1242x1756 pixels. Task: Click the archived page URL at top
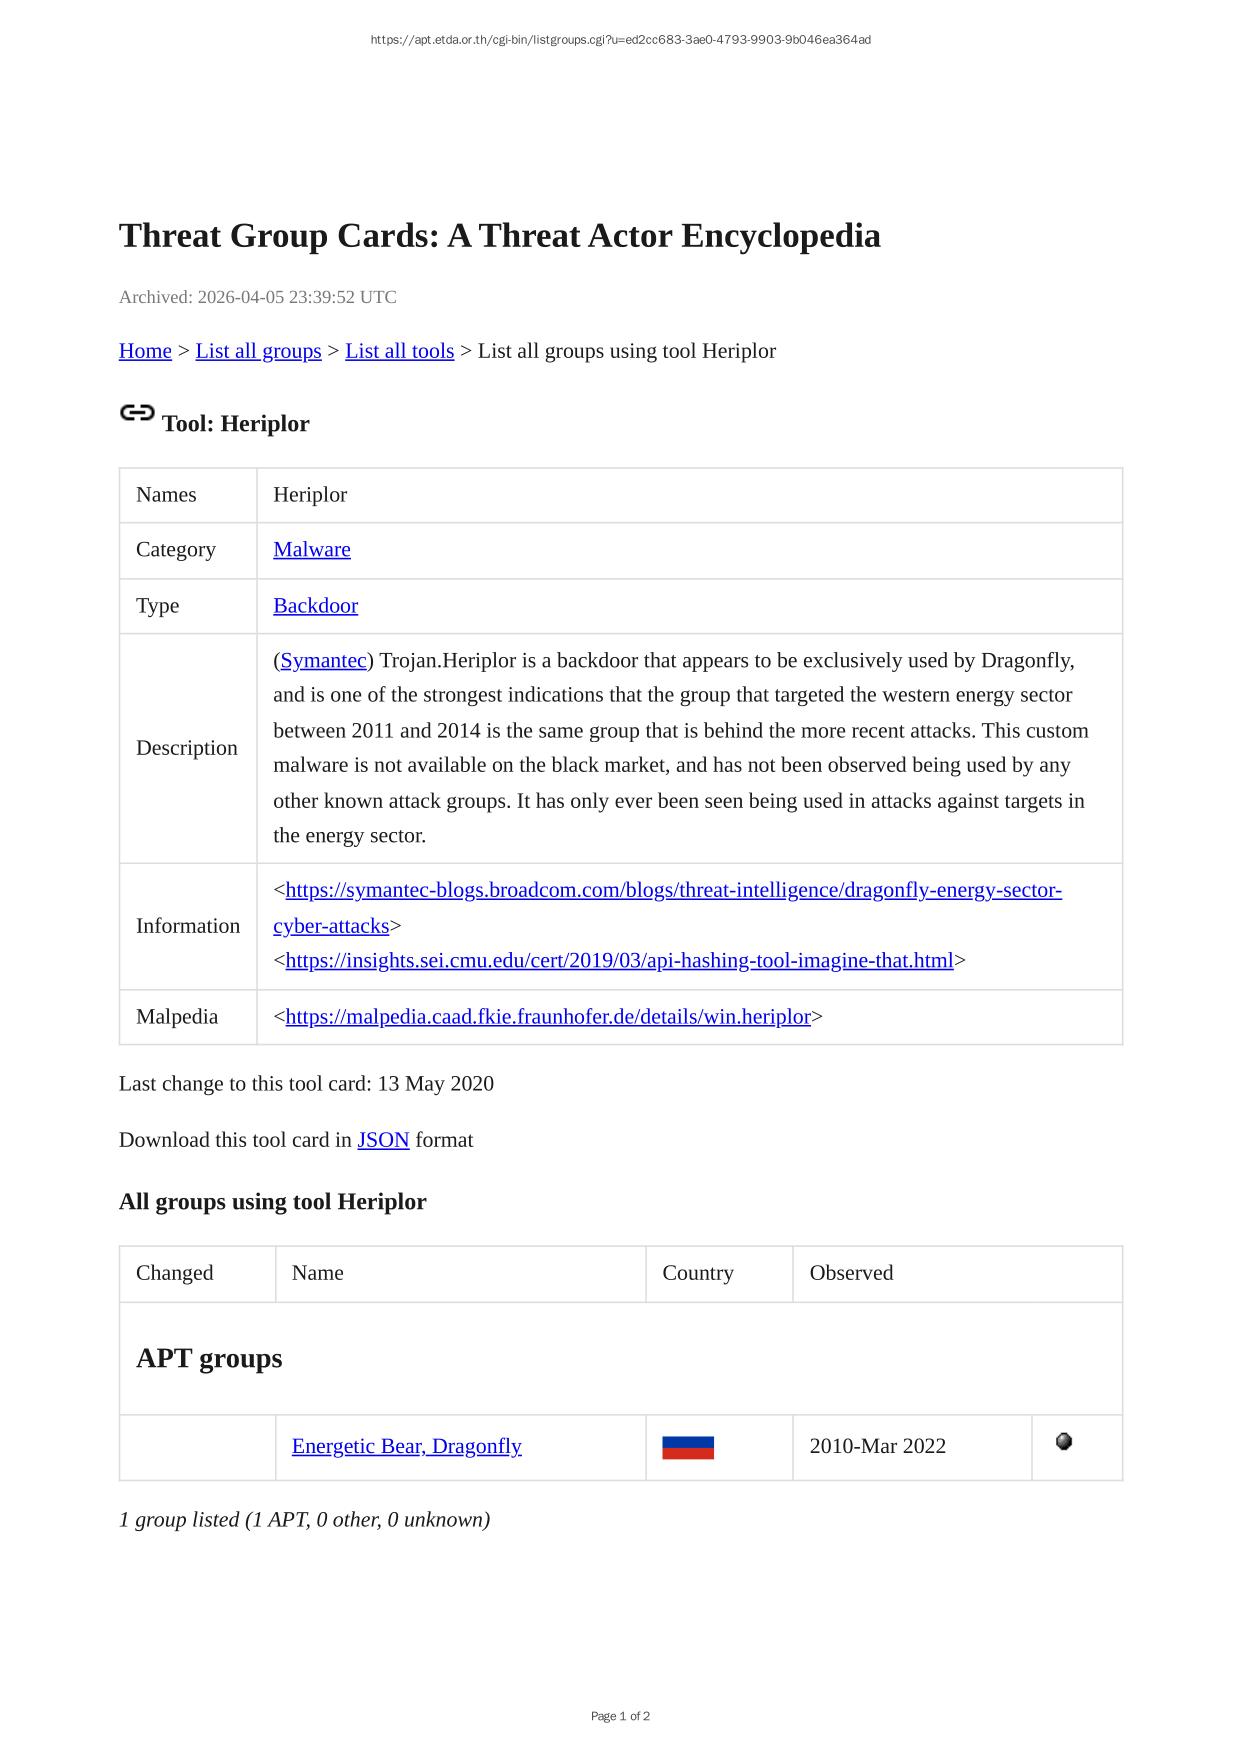pos(620,40)
